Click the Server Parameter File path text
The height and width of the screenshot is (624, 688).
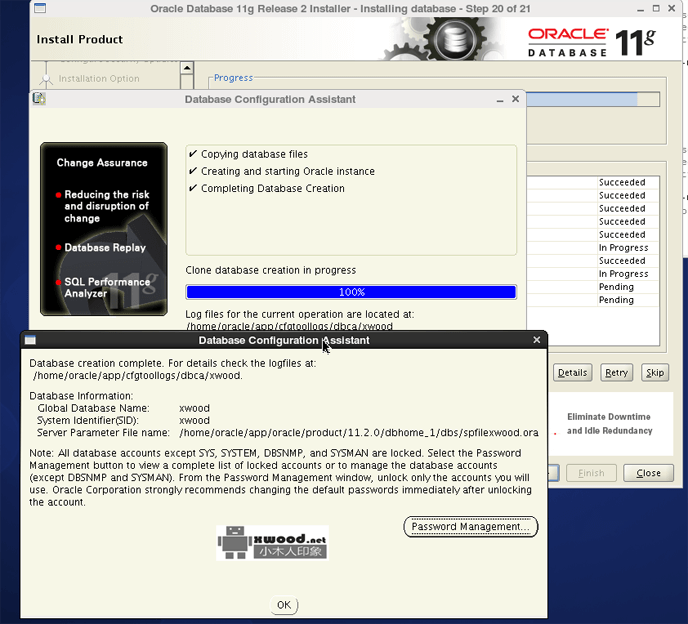click(358, 433)
